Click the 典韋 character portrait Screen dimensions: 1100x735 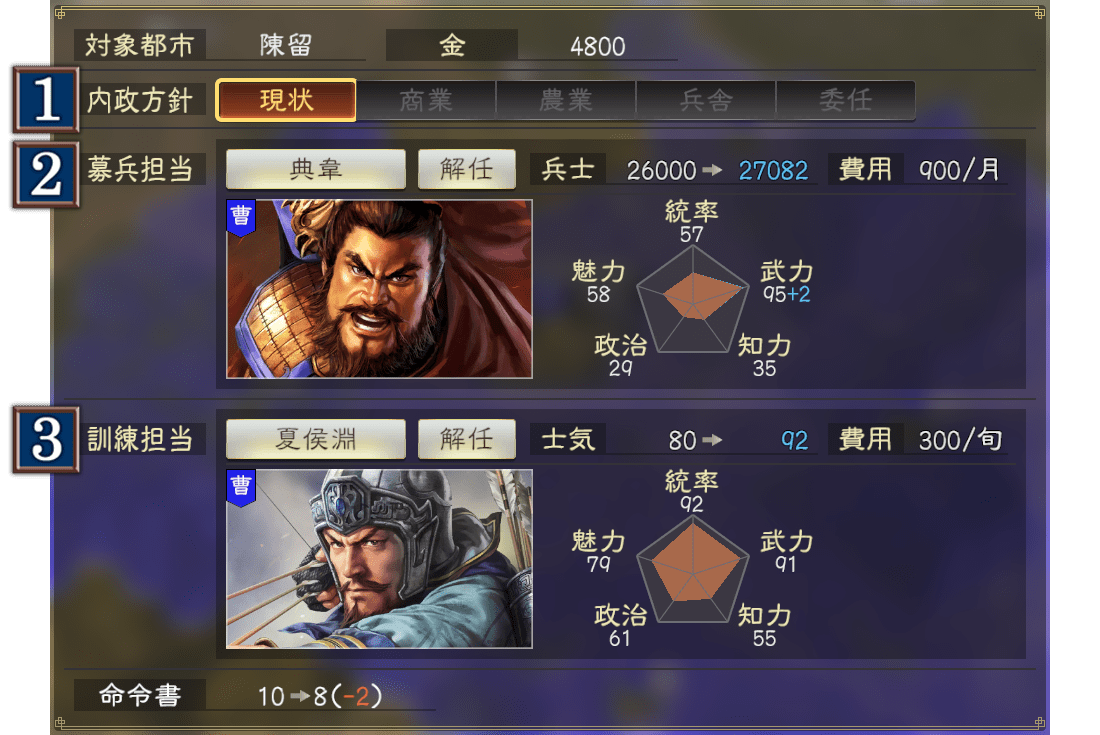point(379,289)
